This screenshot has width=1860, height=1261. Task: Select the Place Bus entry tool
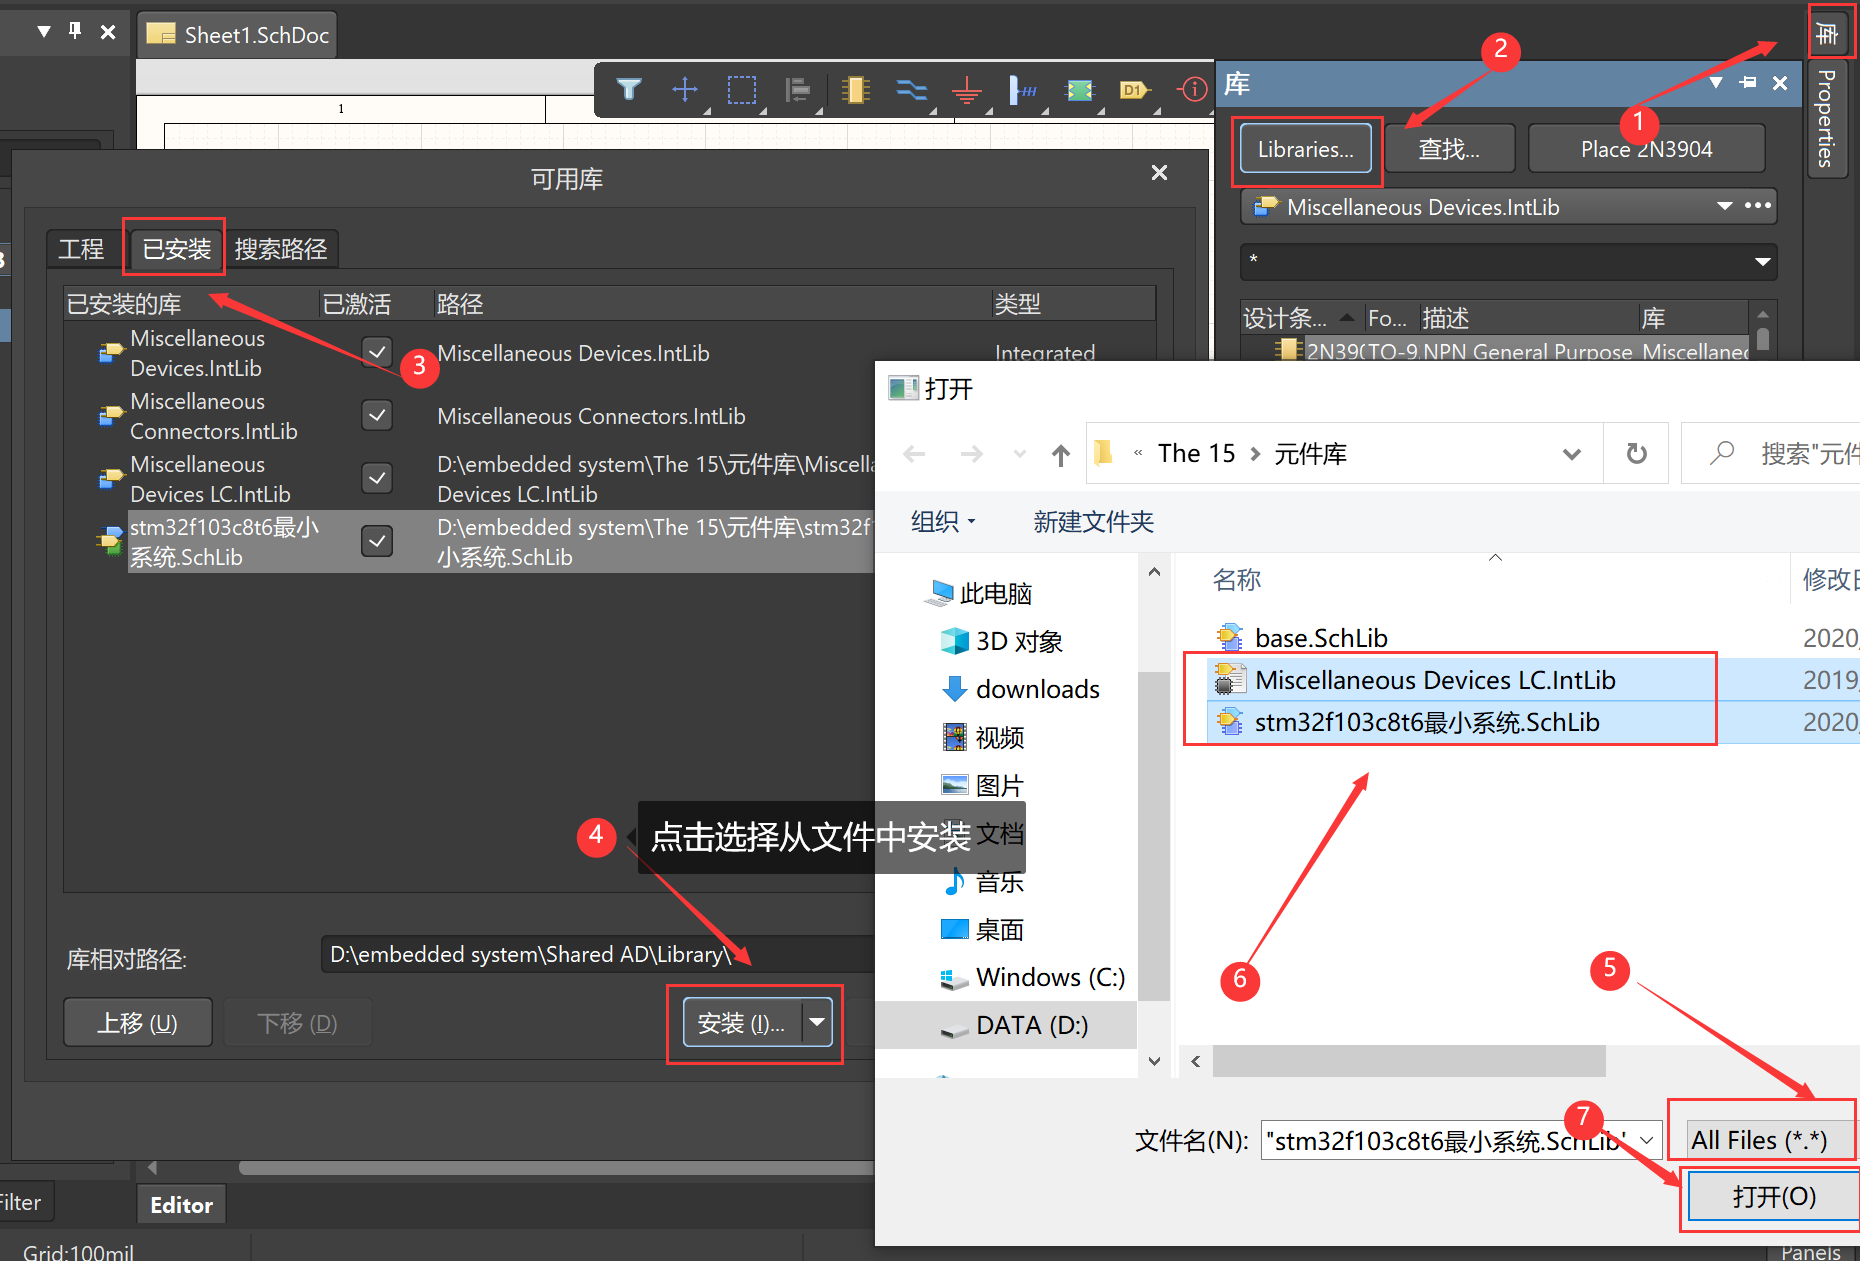pos(1023,90)
